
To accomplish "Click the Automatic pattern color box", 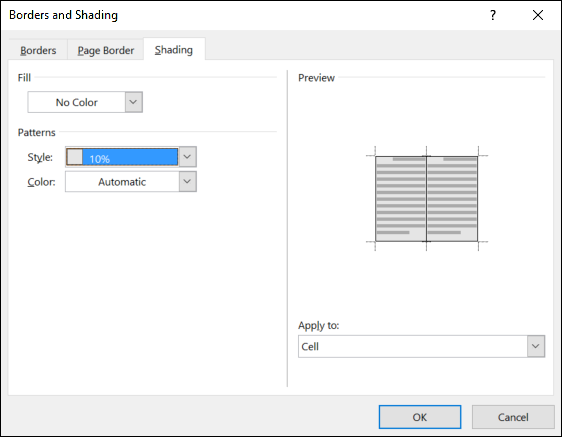I will tap(122, 181).
